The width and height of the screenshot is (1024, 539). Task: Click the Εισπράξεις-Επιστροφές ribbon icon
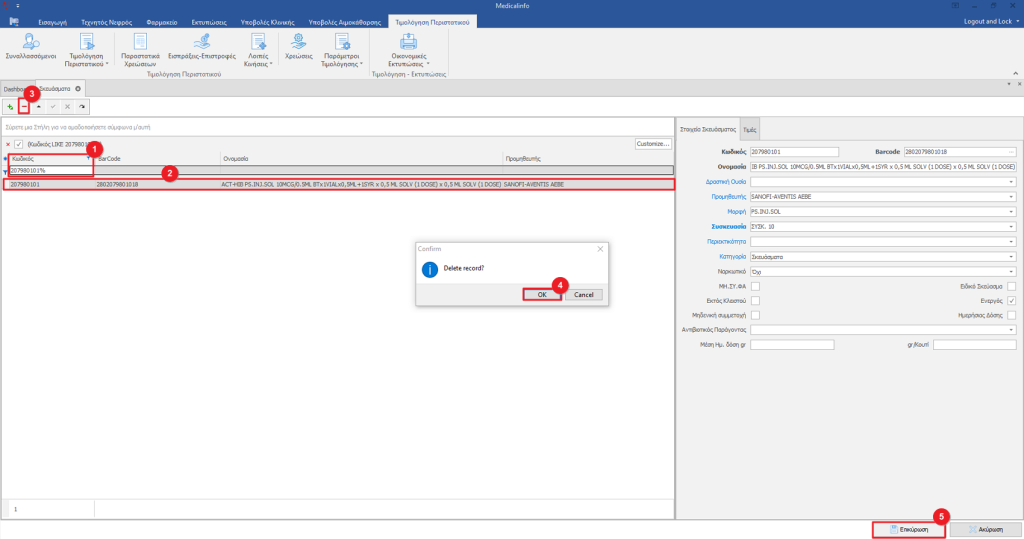(x=201, y=41)
